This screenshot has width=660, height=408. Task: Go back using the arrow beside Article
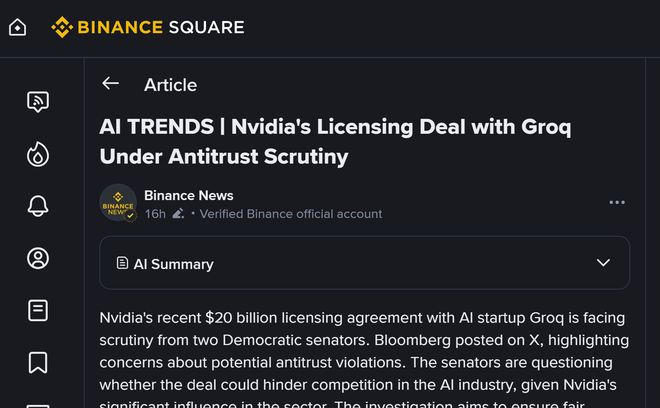point(110,84)
